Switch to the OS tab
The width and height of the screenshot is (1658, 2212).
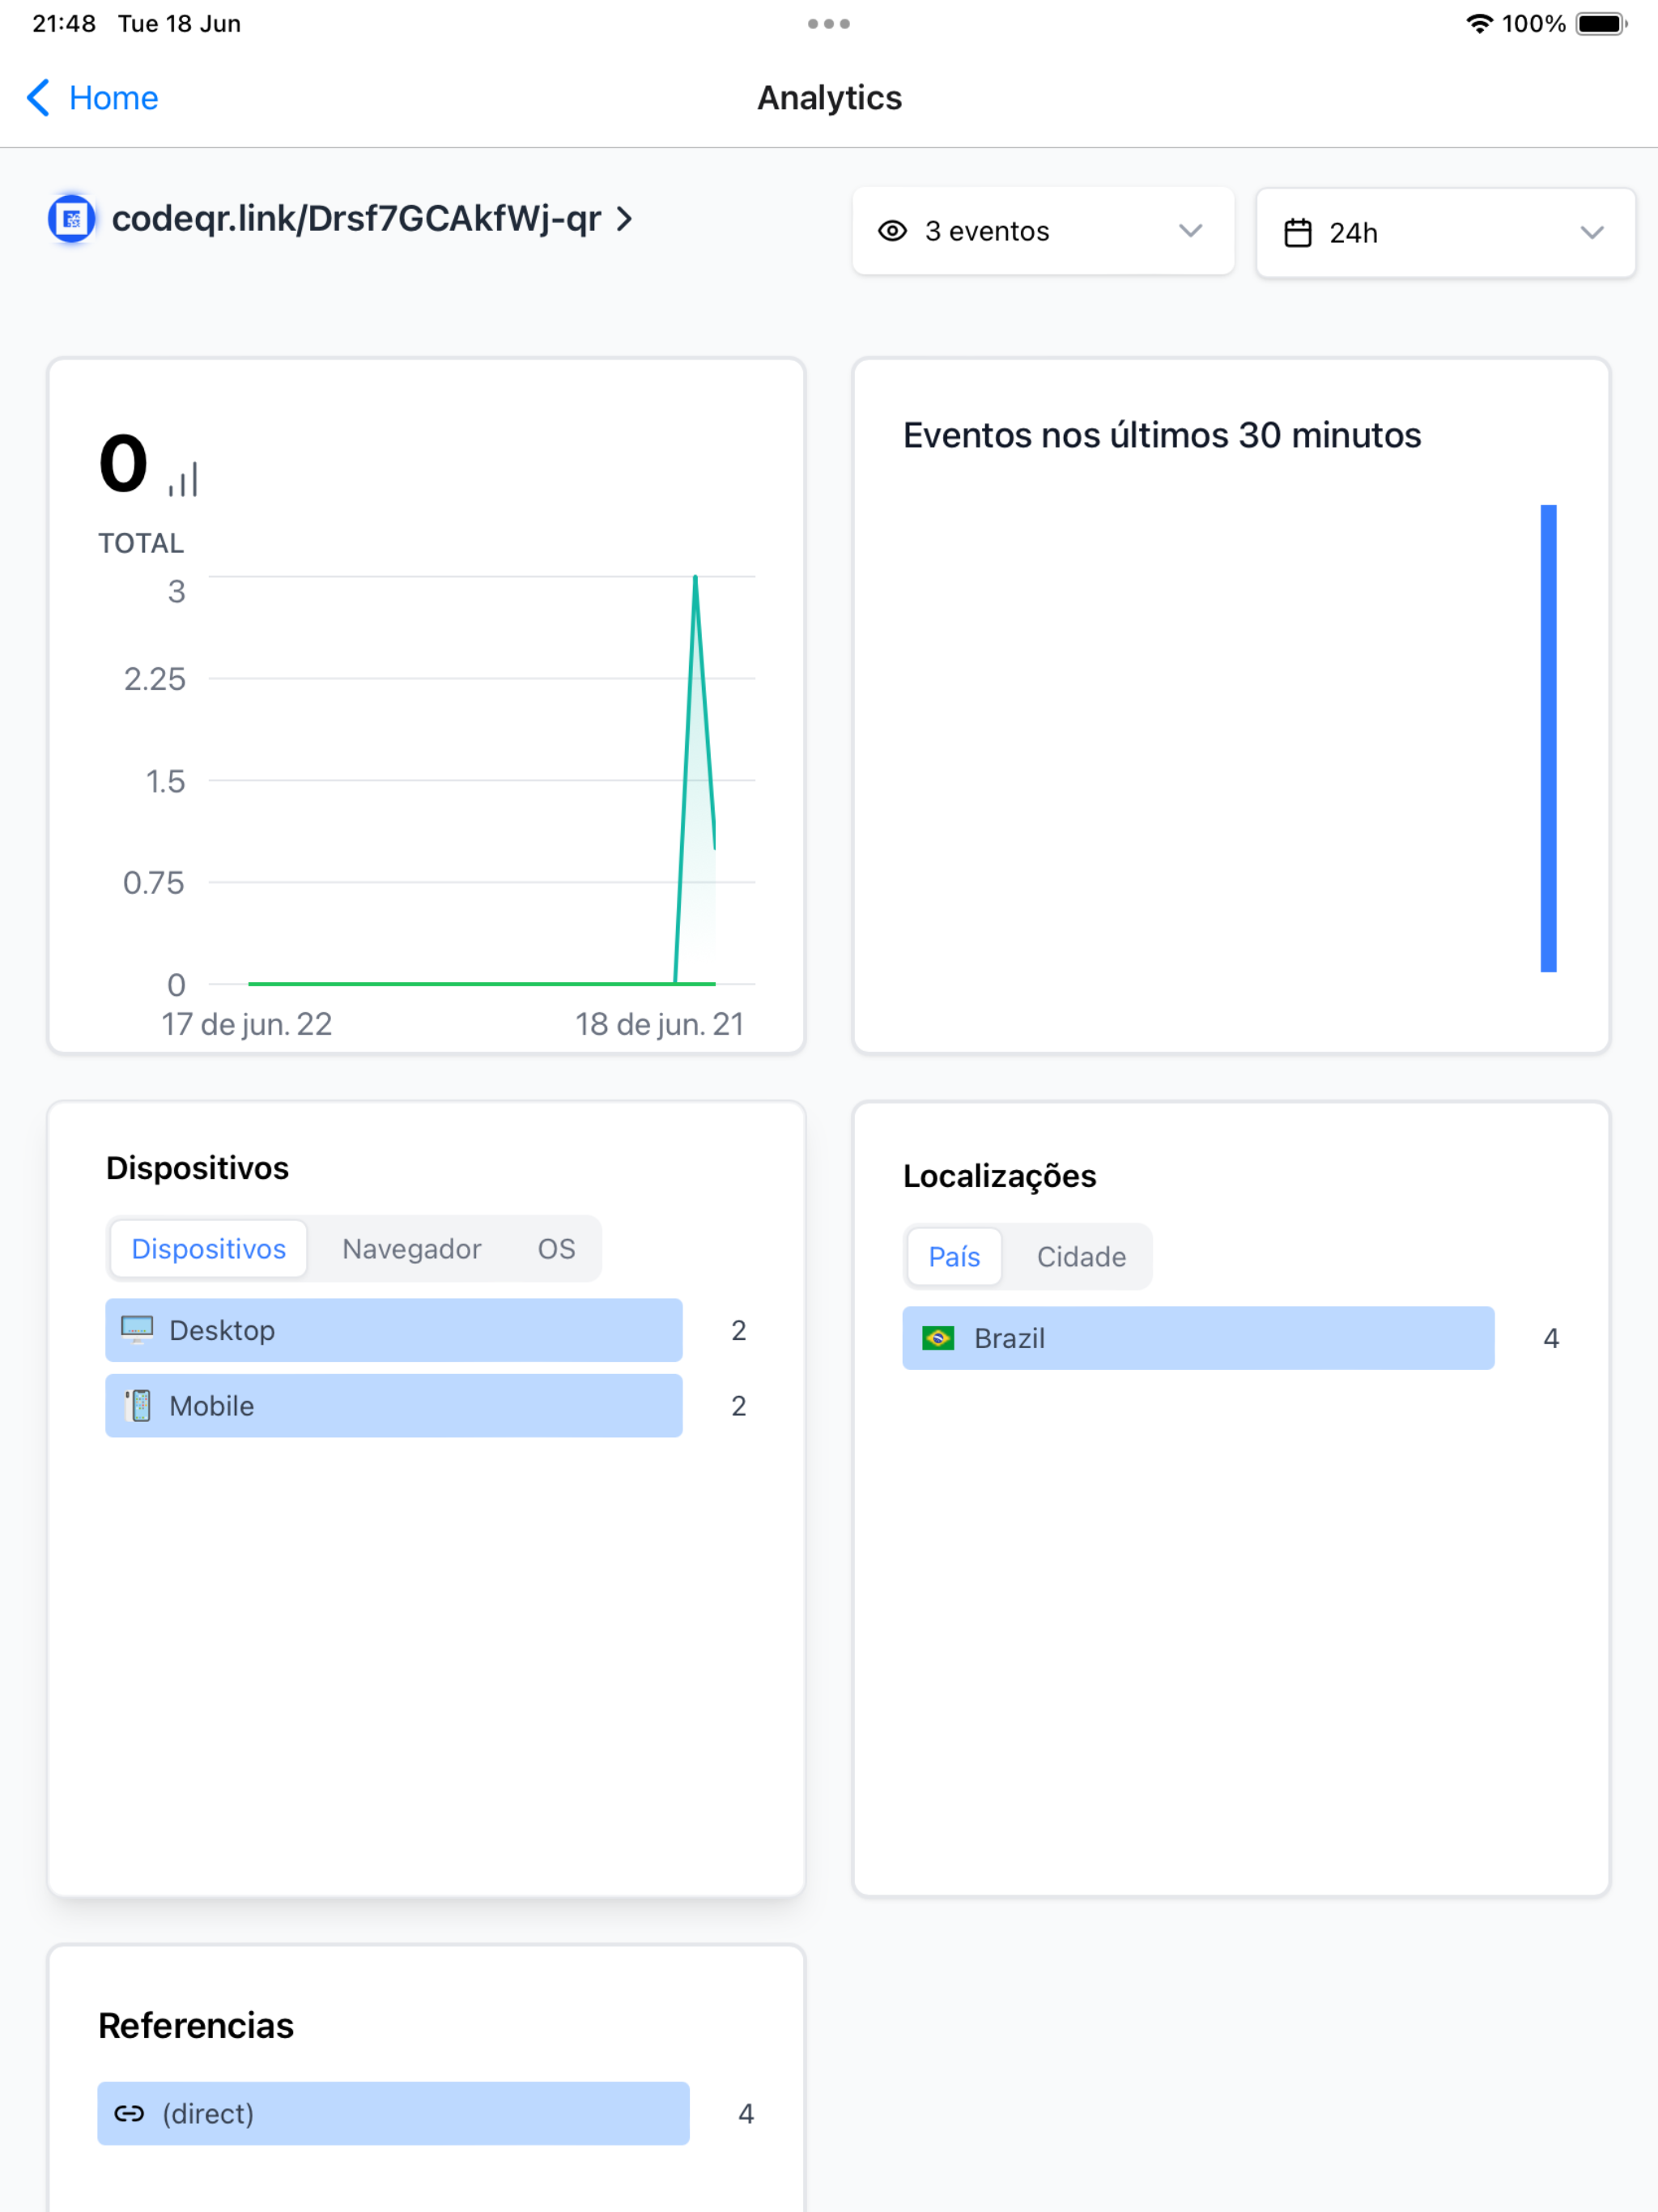[x=556, y=1248]
